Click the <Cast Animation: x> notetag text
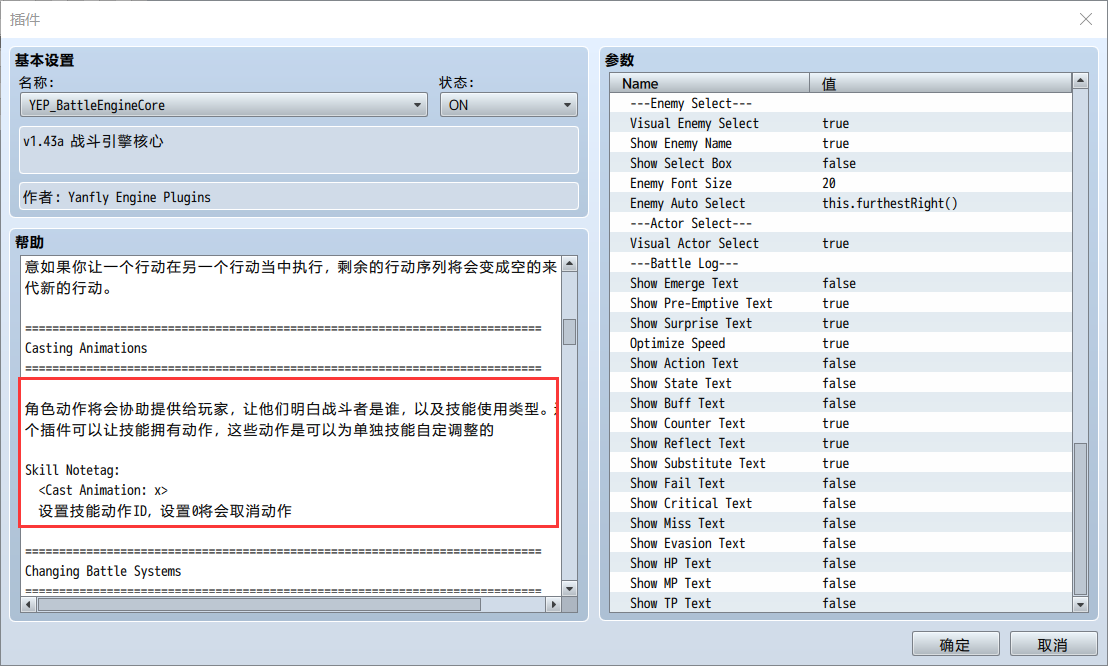The image size is (1108, 666). coord(103,490)
